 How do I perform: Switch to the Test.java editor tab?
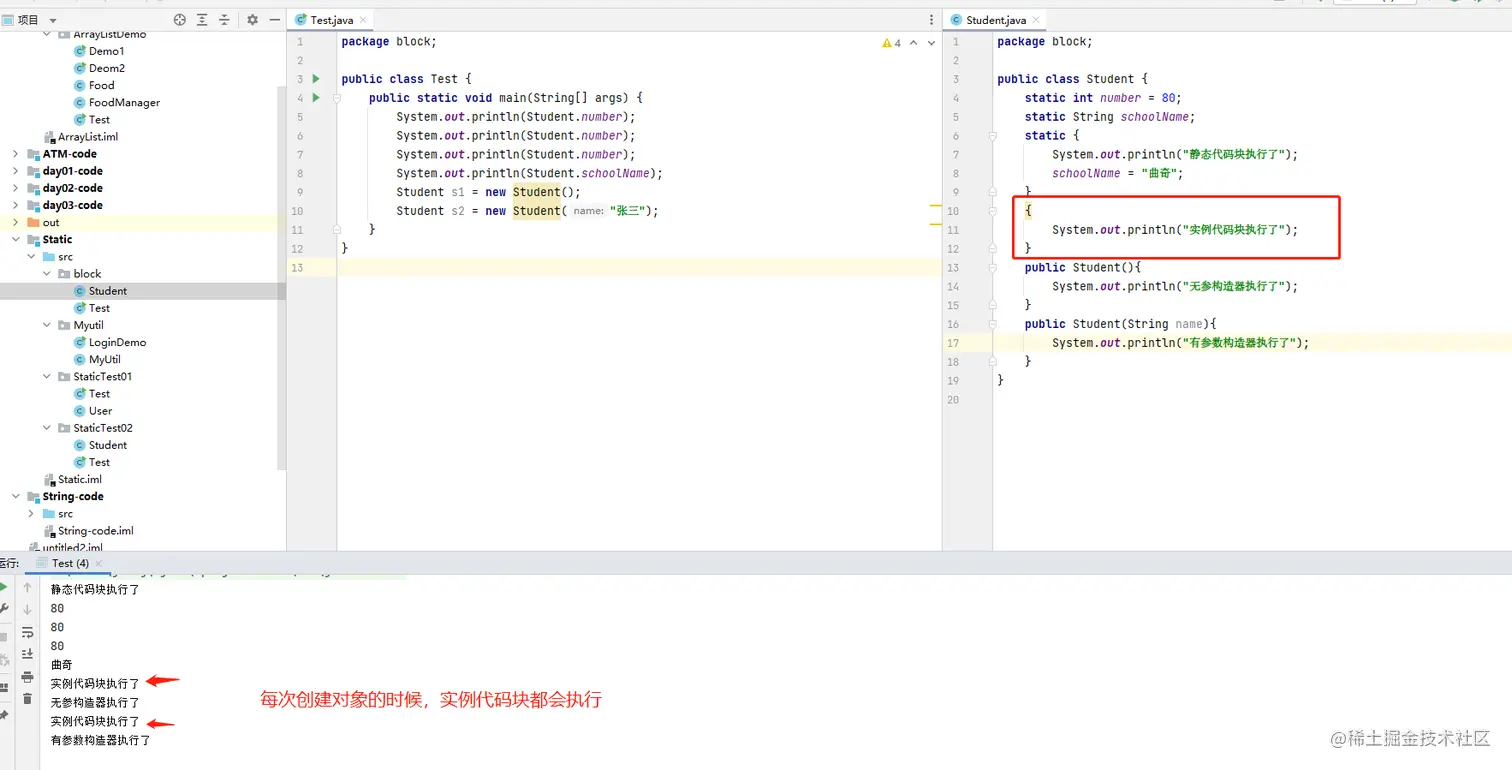pyautogui.click(x=329, y=20)
